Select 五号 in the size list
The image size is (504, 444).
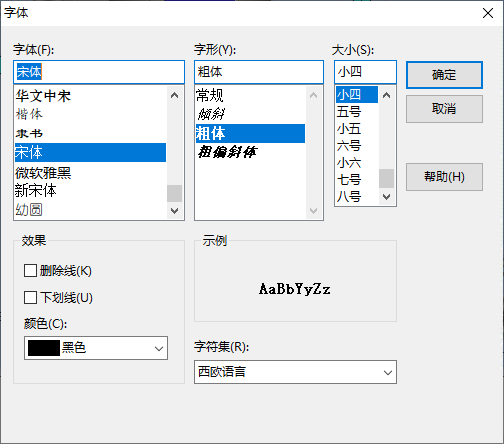tap(357, 112)
